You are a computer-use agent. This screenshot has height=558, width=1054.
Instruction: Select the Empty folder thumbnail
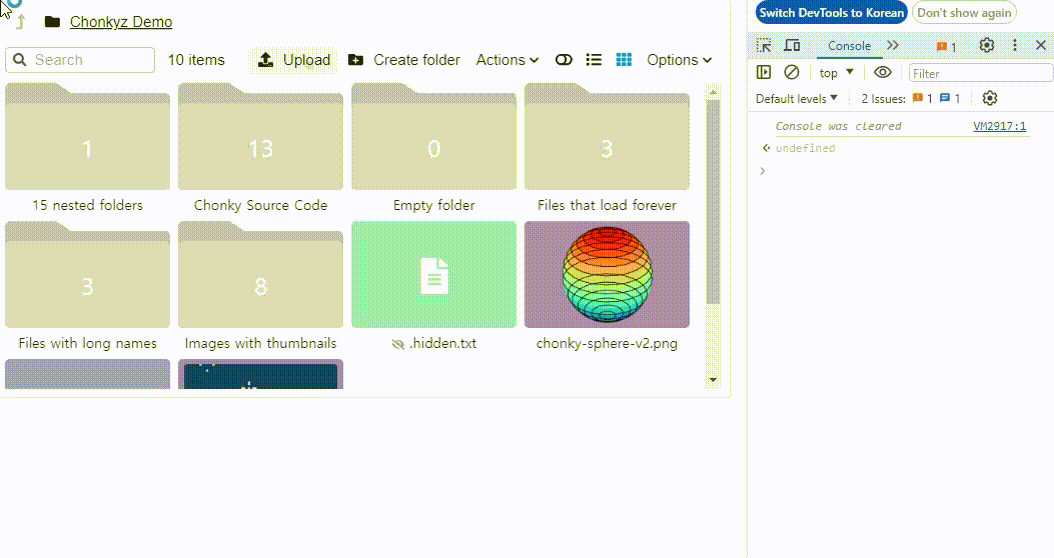tap(434, 136)
